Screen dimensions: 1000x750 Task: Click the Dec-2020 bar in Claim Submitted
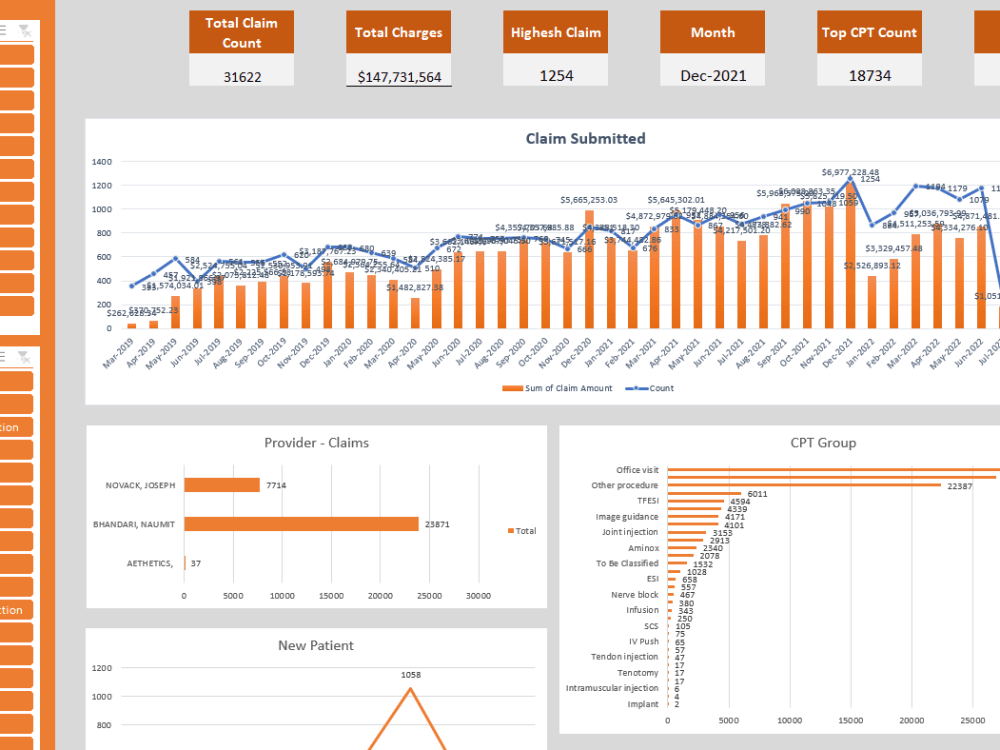[x=589, y=269]
